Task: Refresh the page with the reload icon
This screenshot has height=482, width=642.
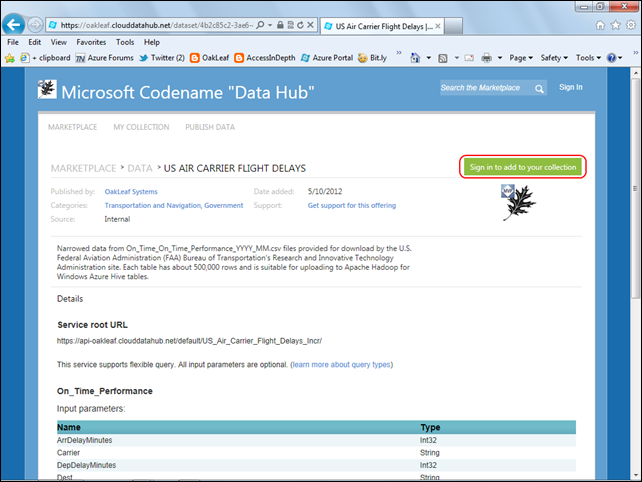Action: pyautogui.click(x=300, y=25)
